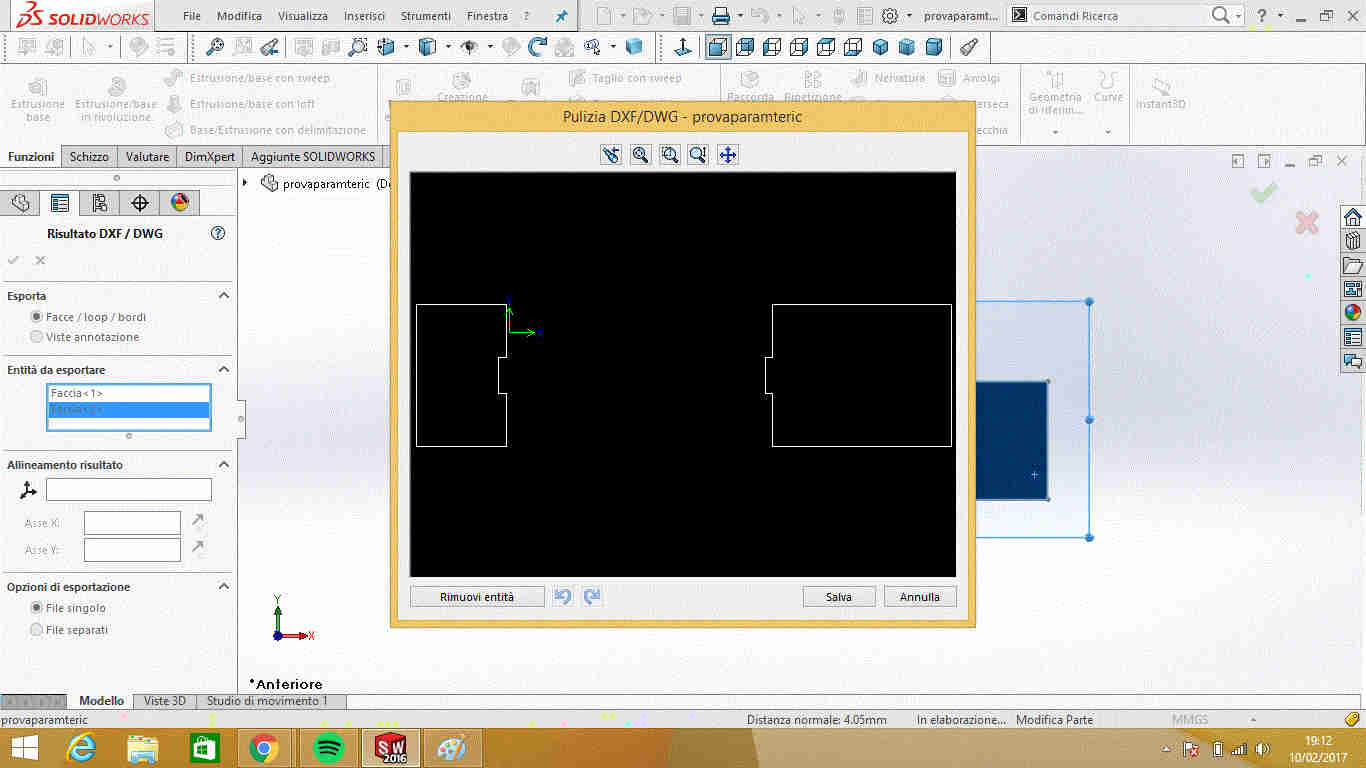Viewport: 1366px width, 768px height.
Task: Click the Annulla button
Action: (920, 597)
